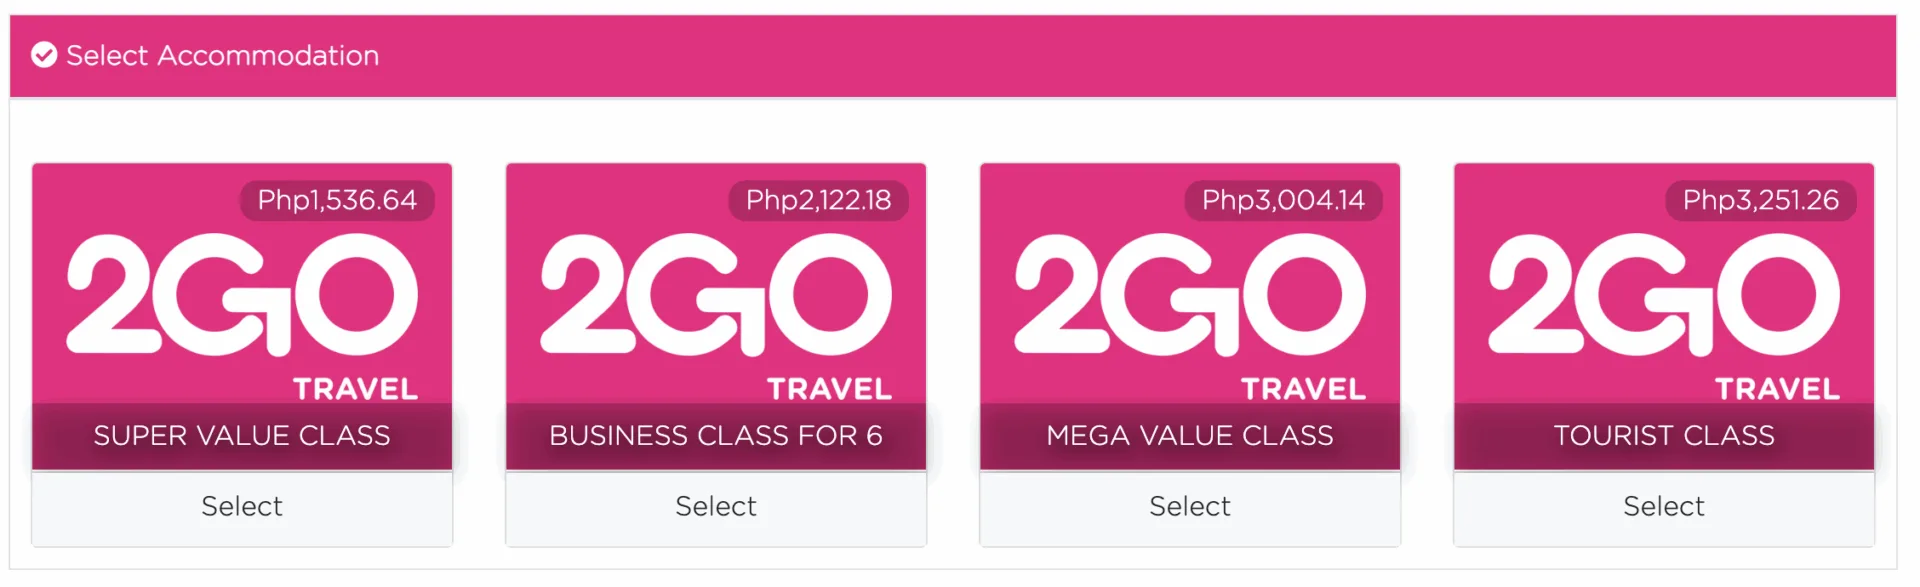Screen dimensions: 1920x587
Task: Click the SUPER VALUE CLASS label
Action: (x=242, y=436)
